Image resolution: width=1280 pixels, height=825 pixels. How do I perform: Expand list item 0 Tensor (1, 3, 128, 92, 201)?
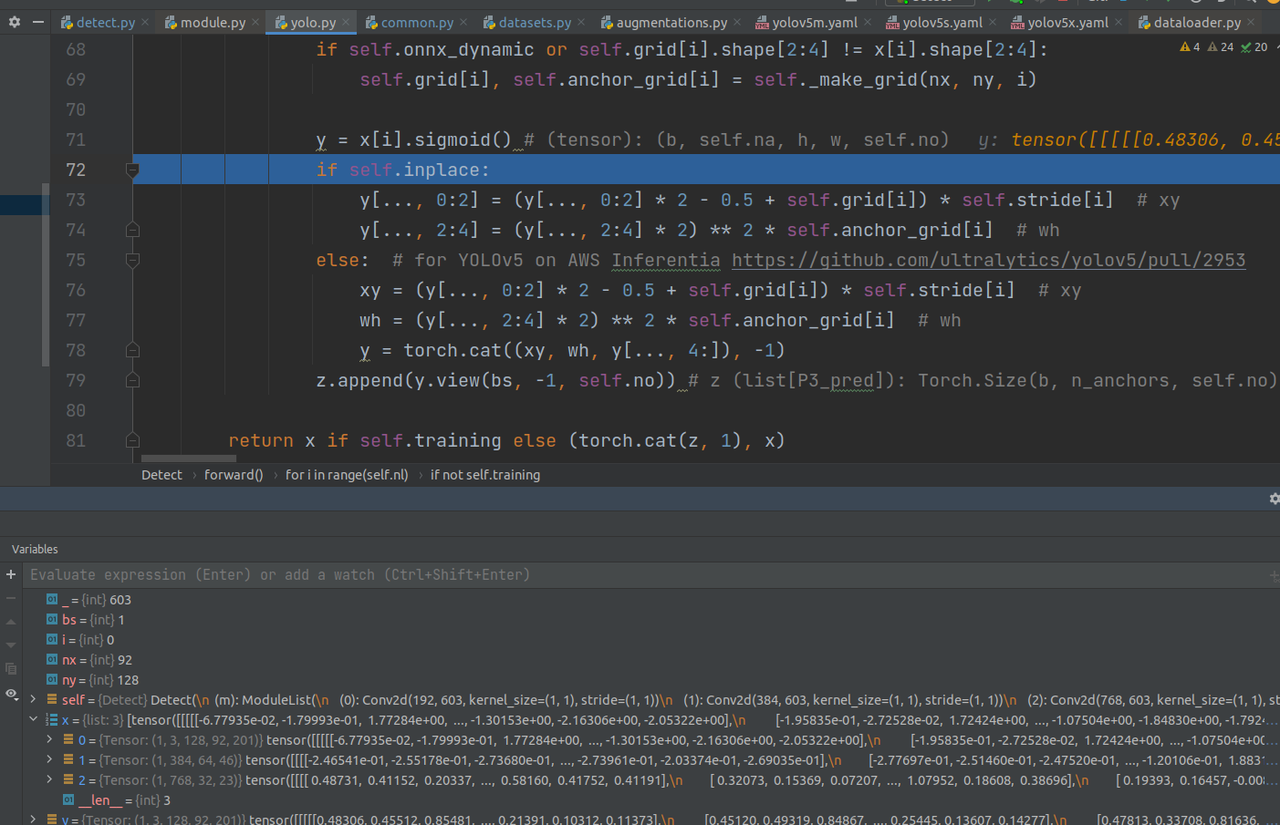(51, 740)
